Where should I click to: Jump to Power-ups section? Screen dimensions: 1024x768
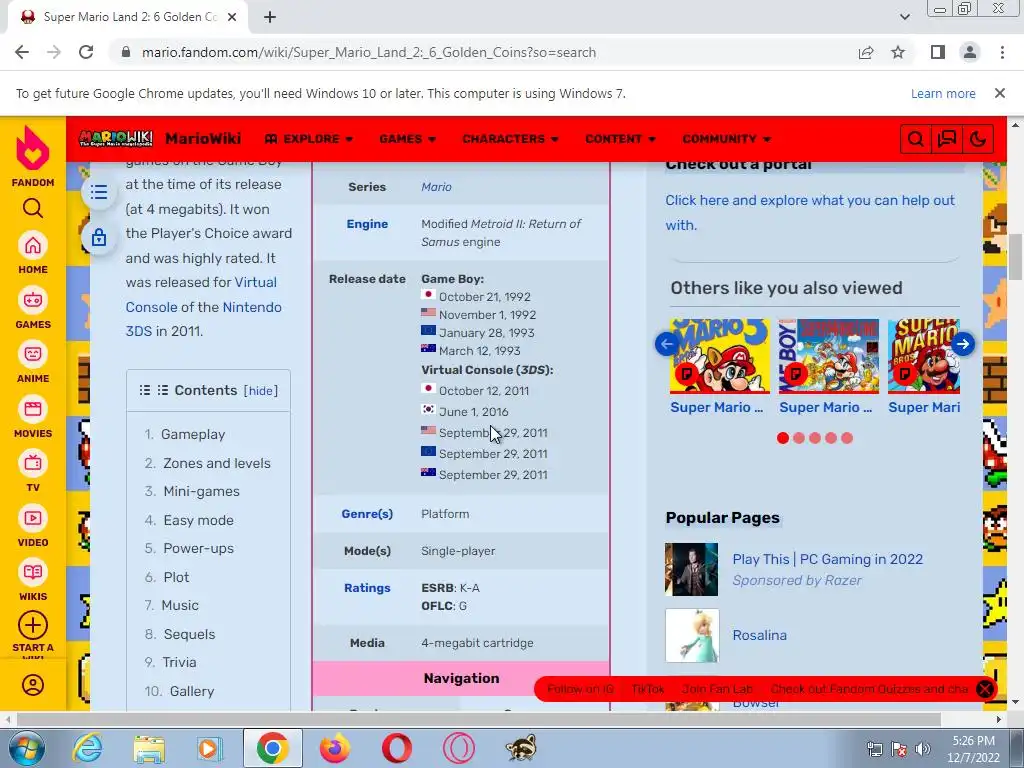tap(199, 549)
